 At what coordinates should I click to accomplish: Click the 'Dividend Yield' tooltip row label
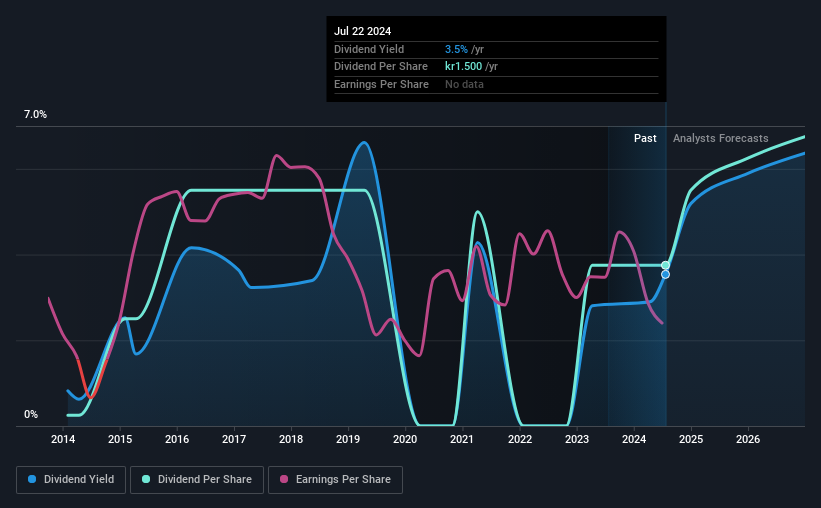pyautogui.click(x=369, y=49)
